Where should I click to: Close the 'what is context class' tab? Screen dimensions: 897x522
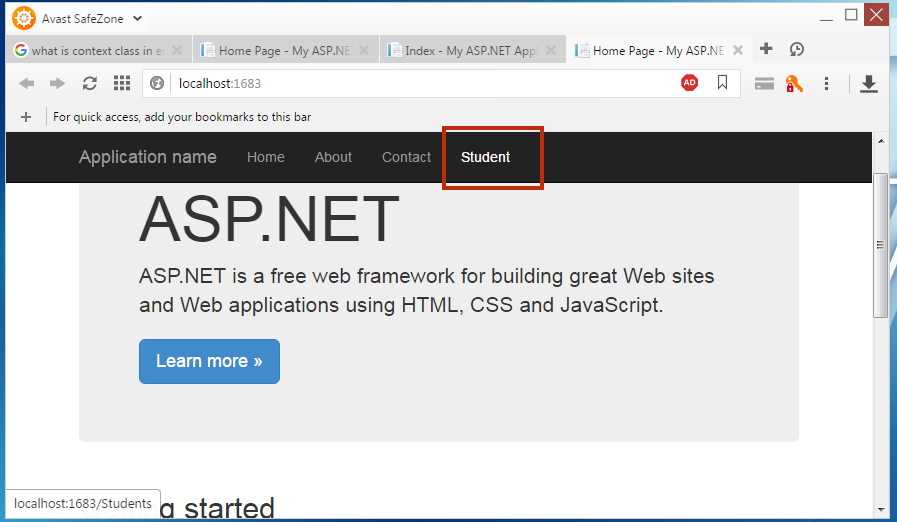coord(177,50)
